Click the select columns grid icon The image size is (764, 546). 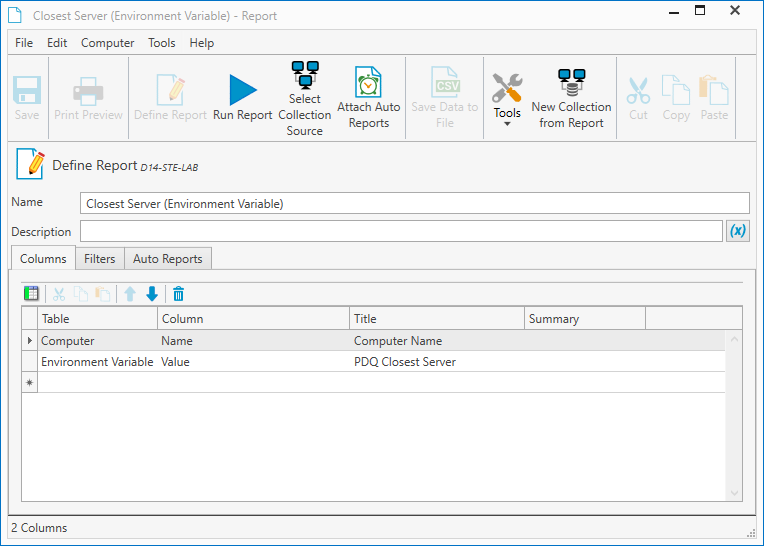pos(31,293)
